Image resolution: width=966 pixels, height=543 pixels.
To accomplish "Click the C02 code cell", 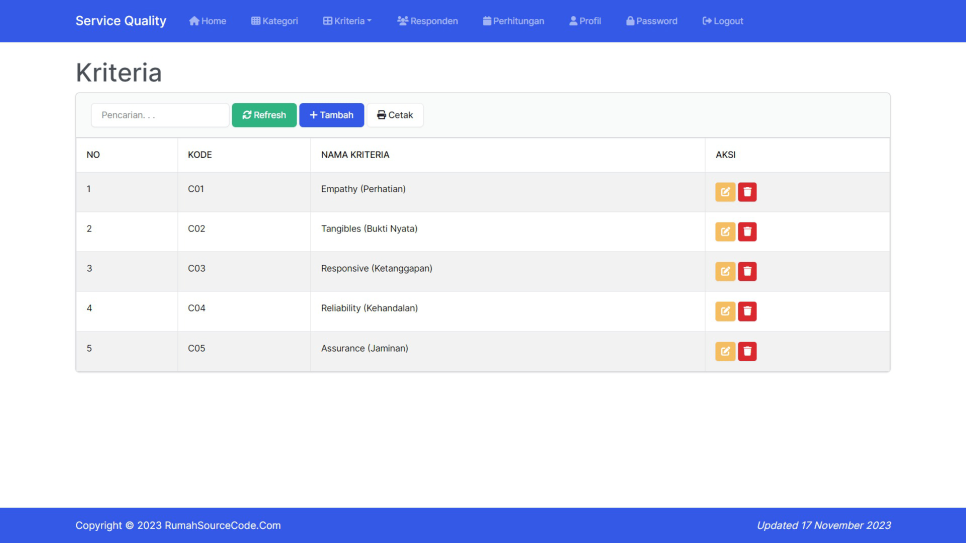I will pos(244,232).
